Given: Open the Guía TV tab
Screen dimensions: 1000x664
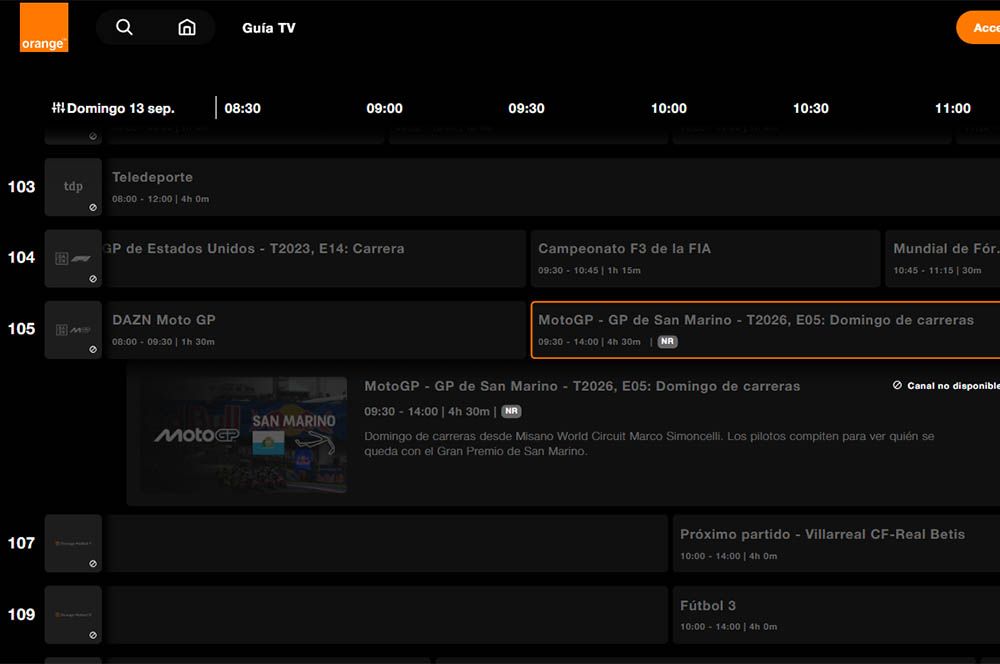Looking at the screenshot, I should (x=268, y=28).
